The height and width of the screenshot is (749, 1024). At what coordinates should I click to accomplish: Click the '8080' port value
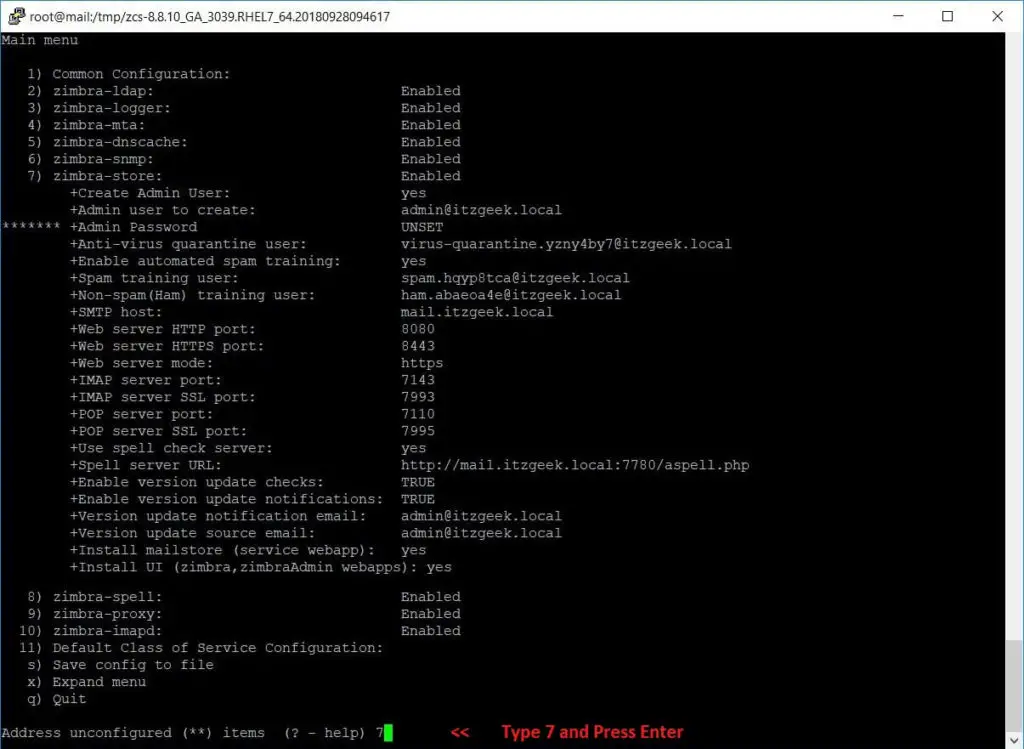pos(418,328)
